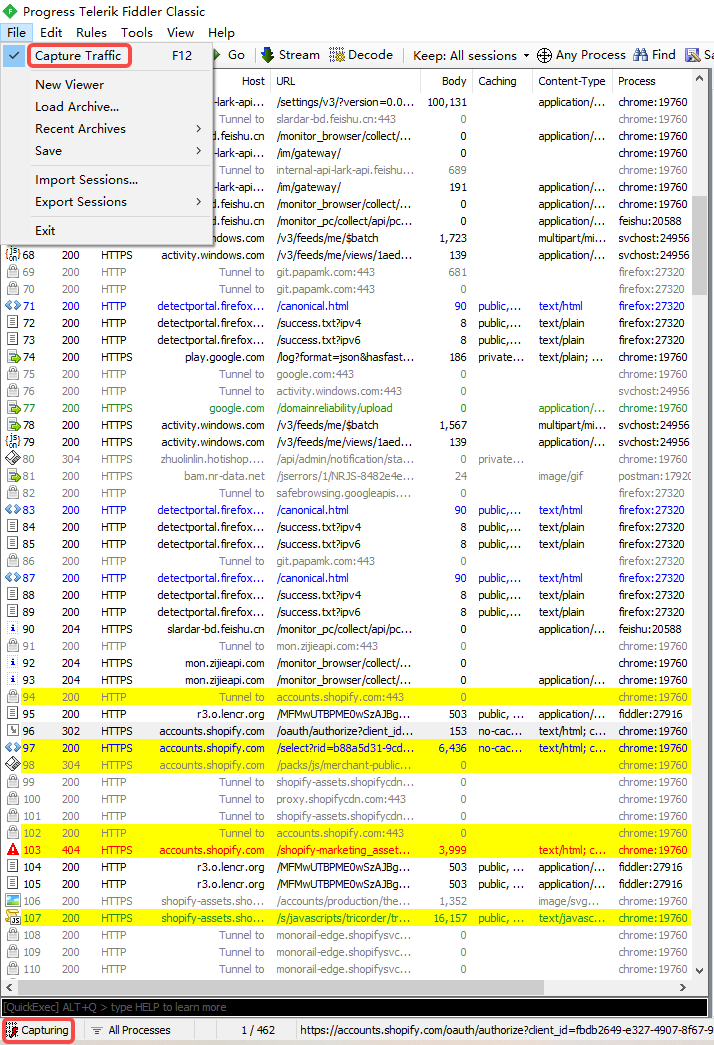Click the Decode toolbar icon
Viewport: 714px width, 1045px height.
point(337,55)
